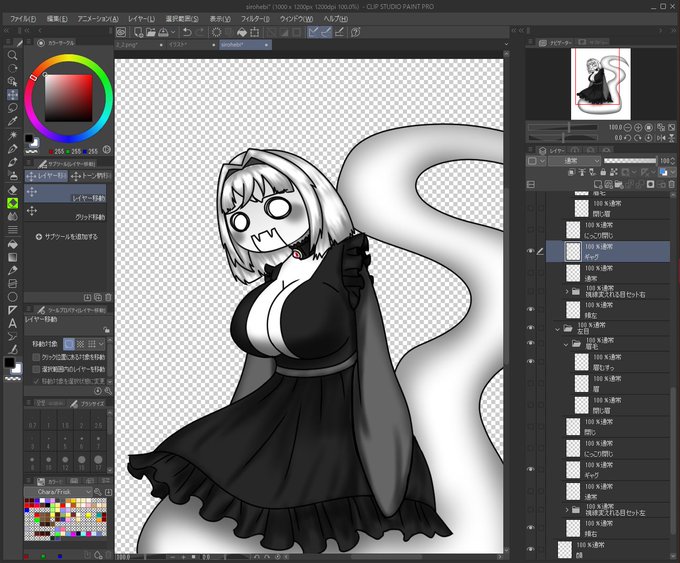680x563 pixels.
Task: Open CLIP STUDIO launcher icon
Action: click(121, 32)
